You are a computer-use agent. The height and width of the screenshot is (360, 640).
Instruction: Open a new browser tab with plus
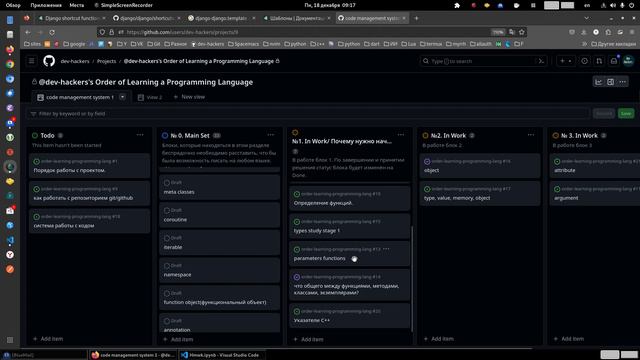point(416,18)
